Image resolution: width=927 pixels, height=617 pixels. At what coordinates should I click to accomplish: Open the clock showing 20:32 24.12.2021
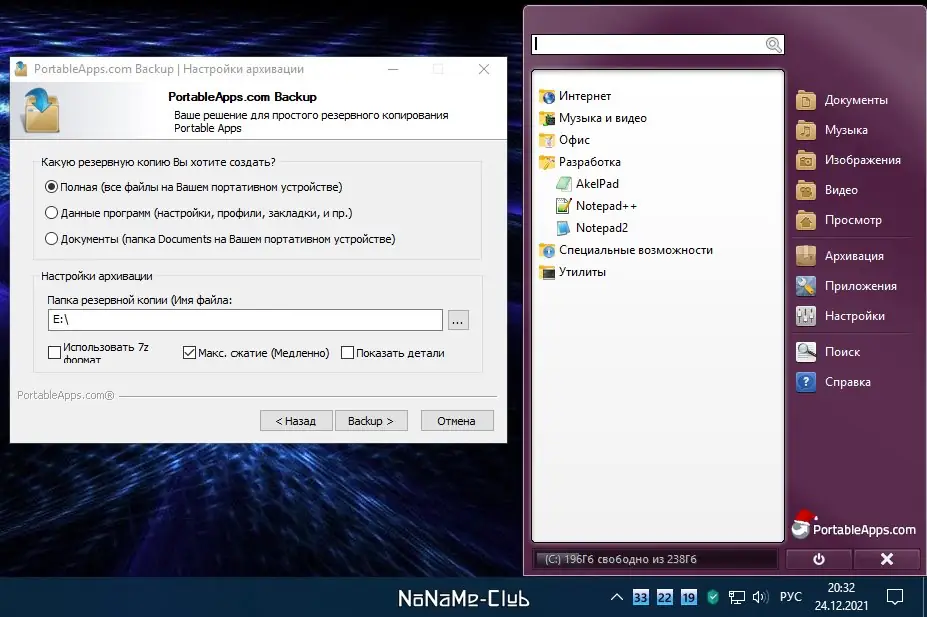click(x=841, y=597)
